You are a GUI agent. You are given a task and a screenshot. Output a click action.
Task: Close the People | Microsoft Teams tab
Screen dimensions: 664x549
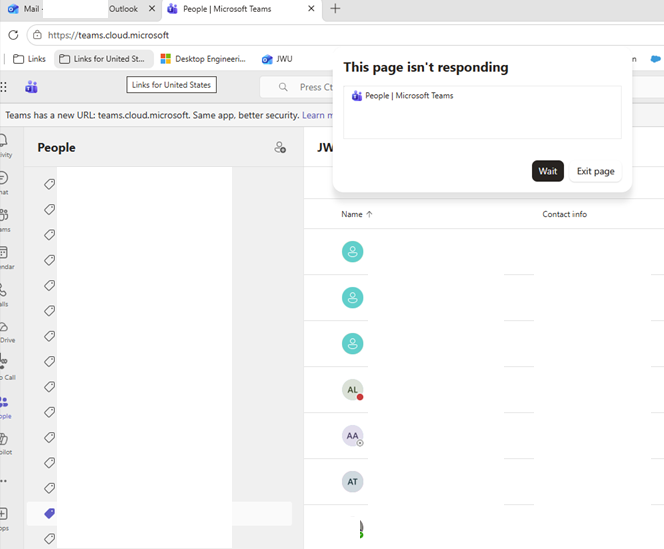(x=311, y=8)
